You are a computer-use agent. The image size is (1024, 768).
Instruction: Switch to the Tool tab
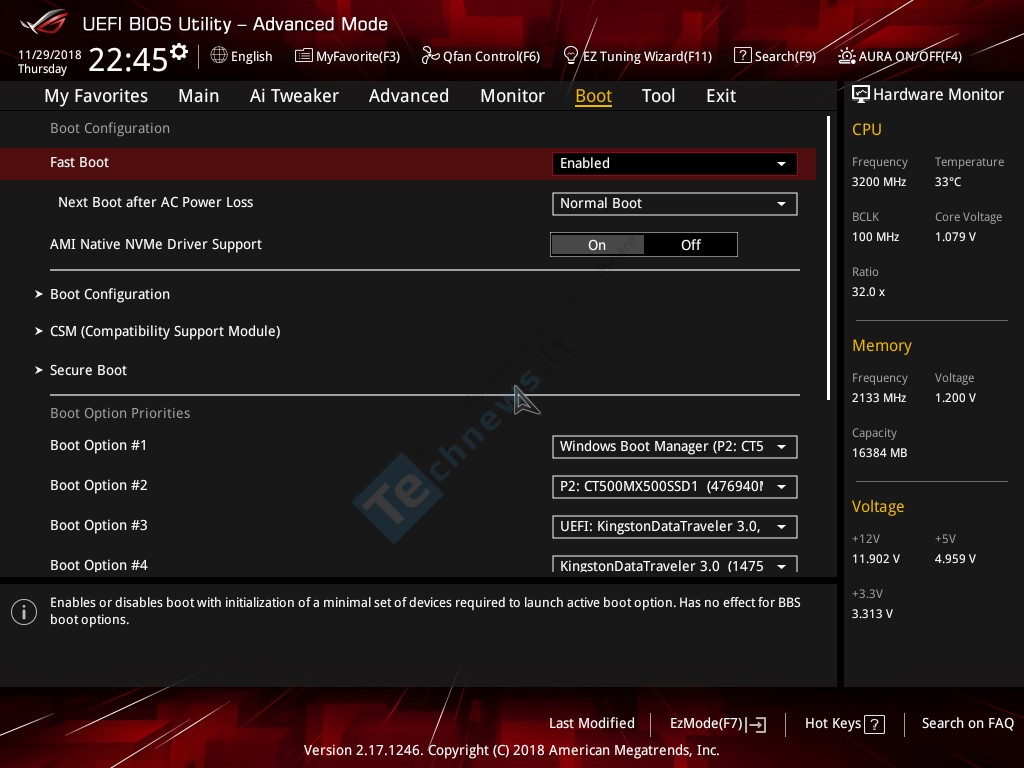(x=658, y=96)
